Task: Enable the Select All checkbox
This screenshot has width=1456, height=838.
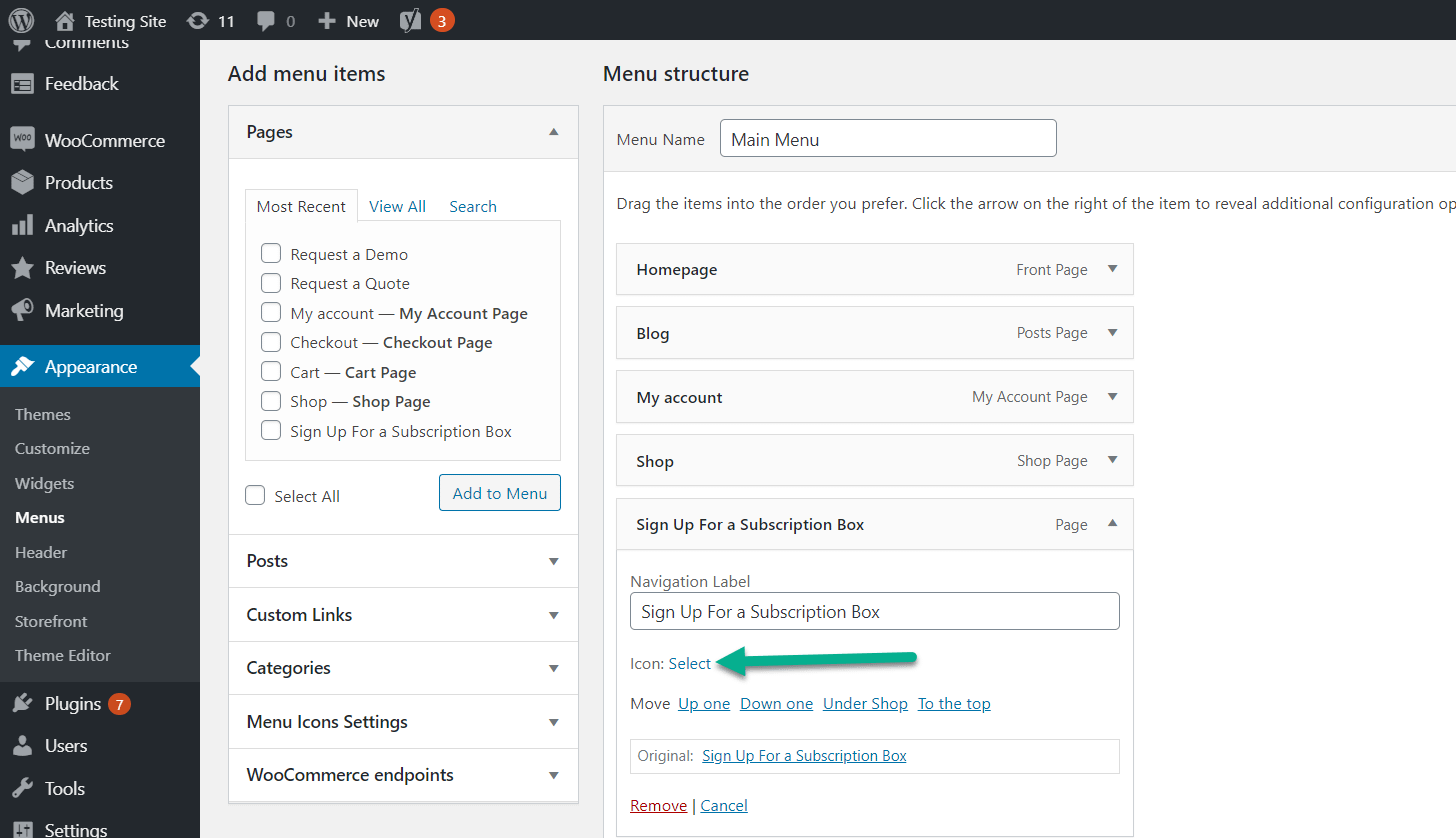Action: click(255, 494)
